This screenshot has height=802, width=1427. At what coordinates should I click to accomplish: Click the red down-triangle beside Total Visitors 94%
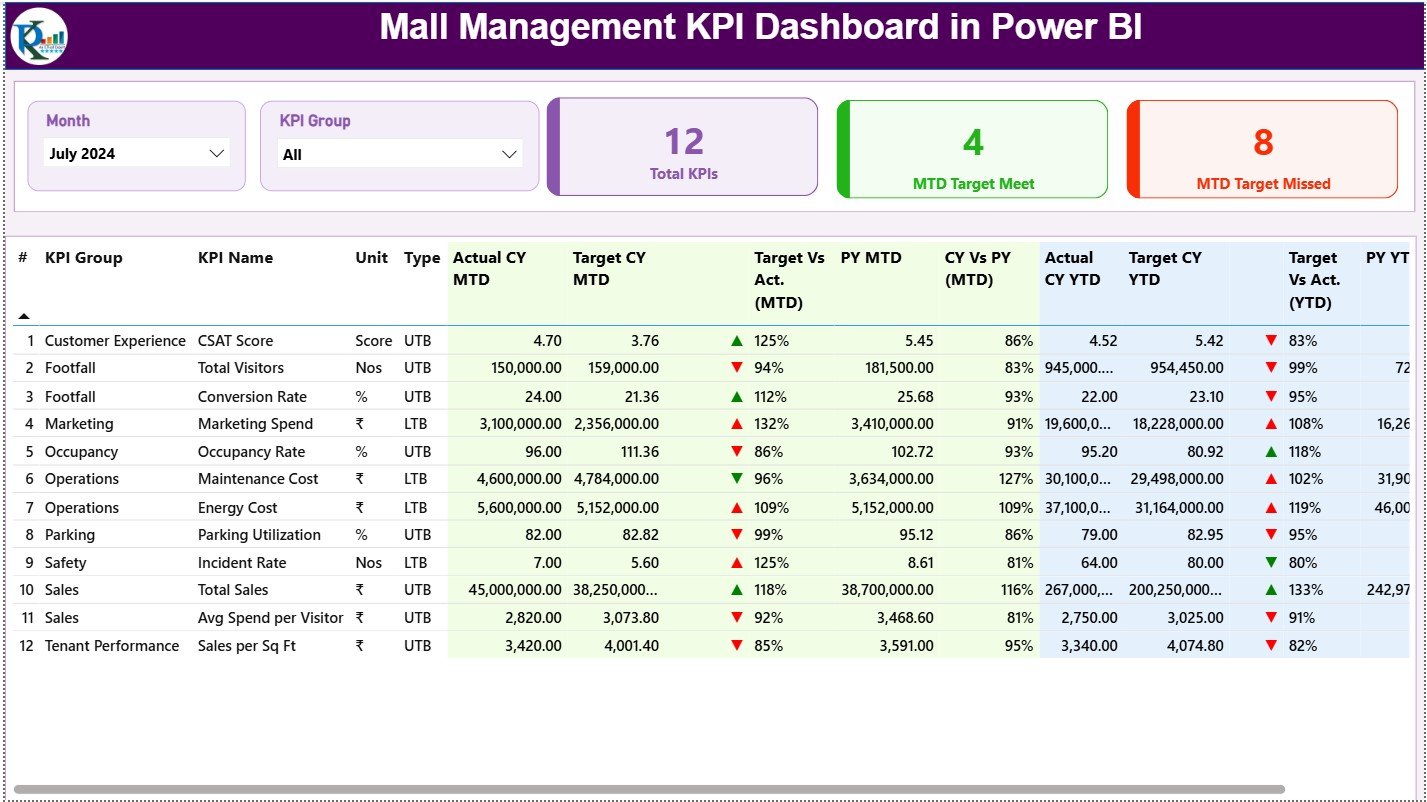737,368
